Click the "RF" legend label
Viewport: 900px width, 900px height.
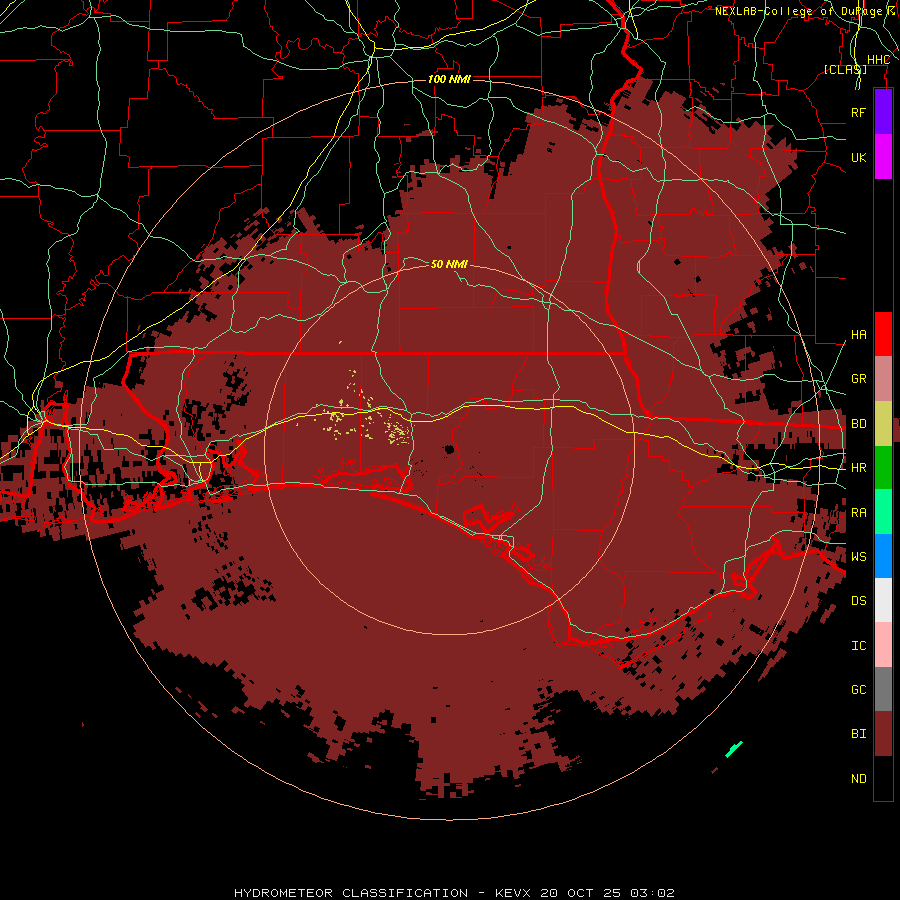[859, 112]
